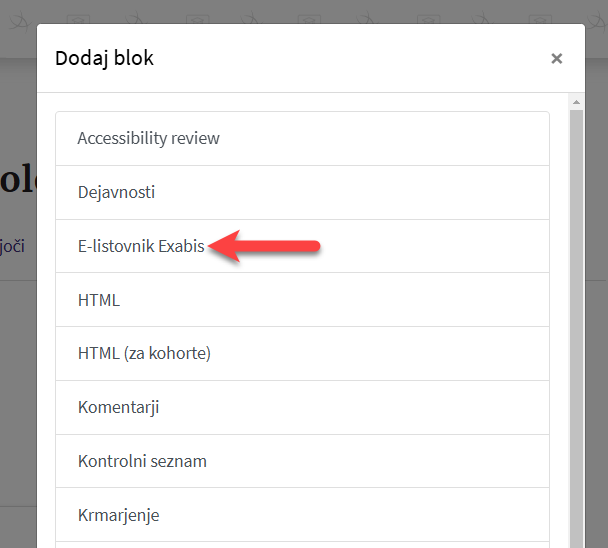Click the block entry below Komentarji
This screenshot has height=548, width=608.
(x=302, y=461)
